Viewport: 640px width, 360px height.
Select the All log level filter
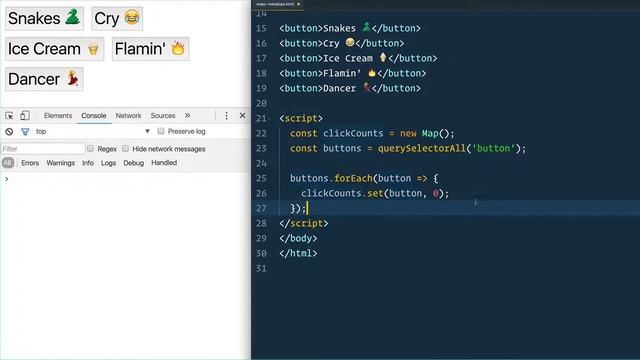pyautogui.click(x=8, y=163)
